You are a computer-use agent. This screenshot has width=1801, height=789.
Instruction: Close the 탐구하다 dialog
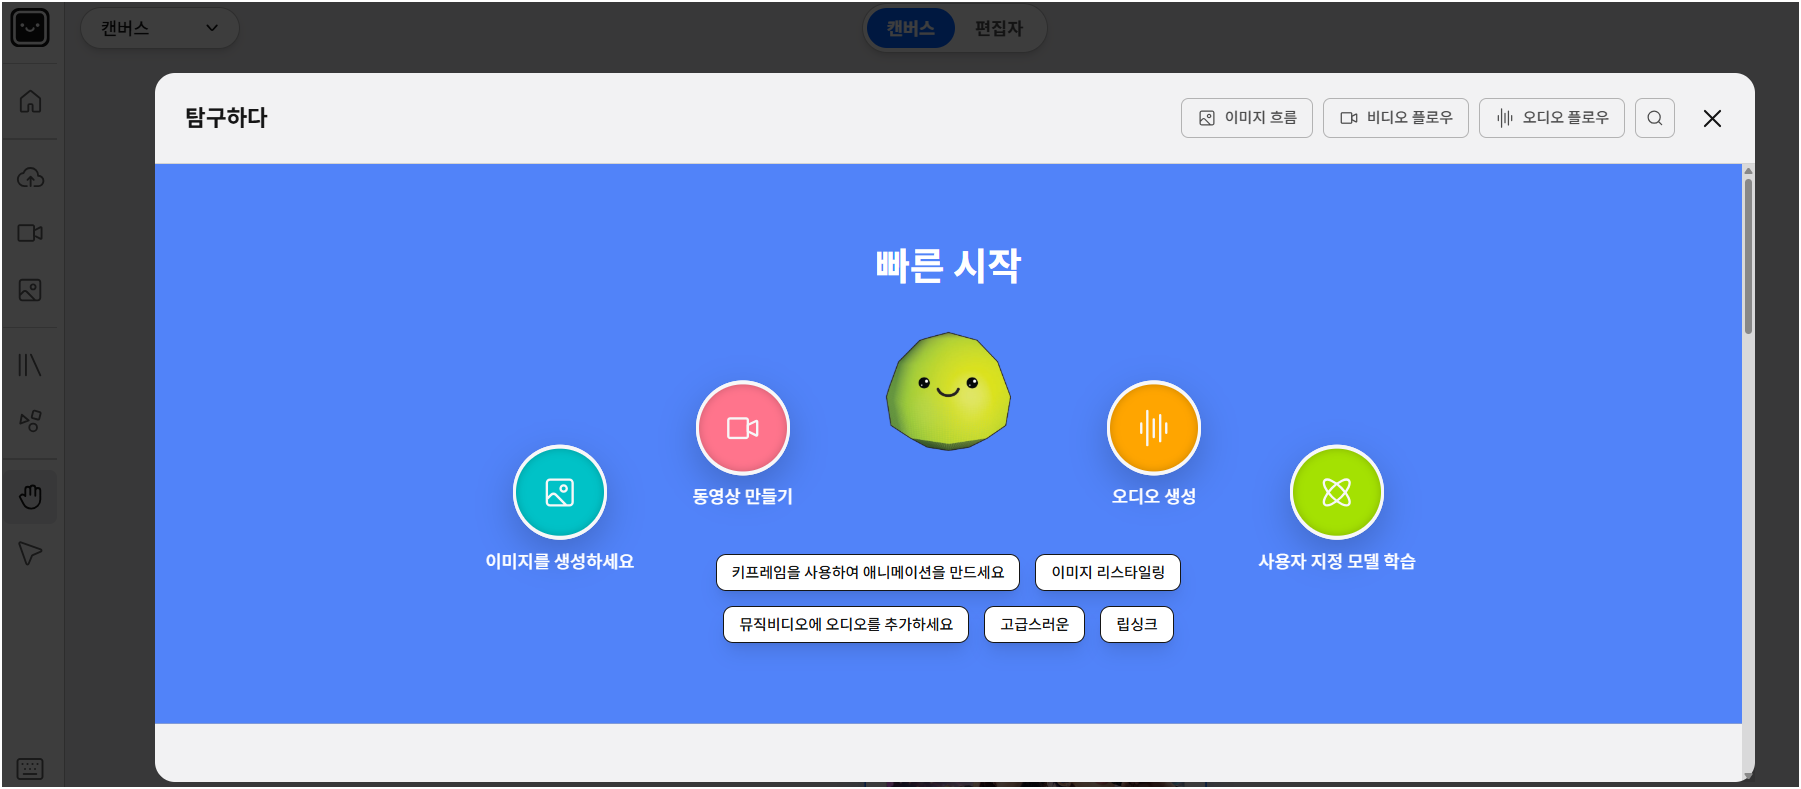pyautogui.click(x=1712, y=118)
